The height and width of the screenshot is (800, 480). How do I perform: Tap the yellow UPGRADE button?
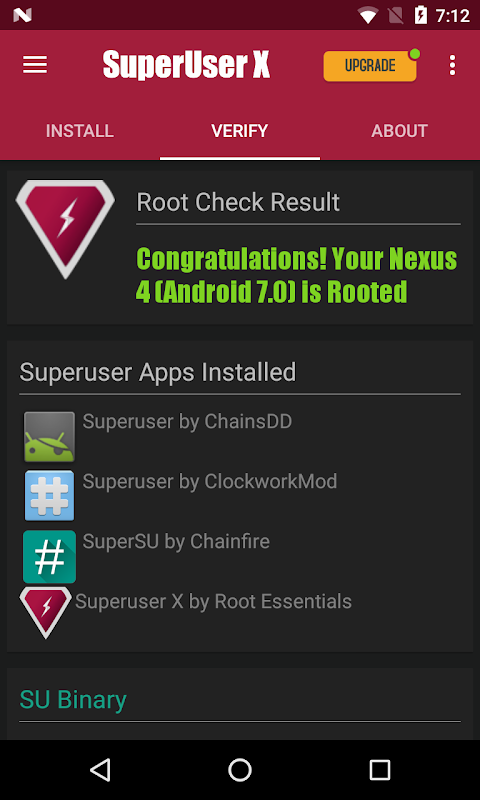pos(370,66)
